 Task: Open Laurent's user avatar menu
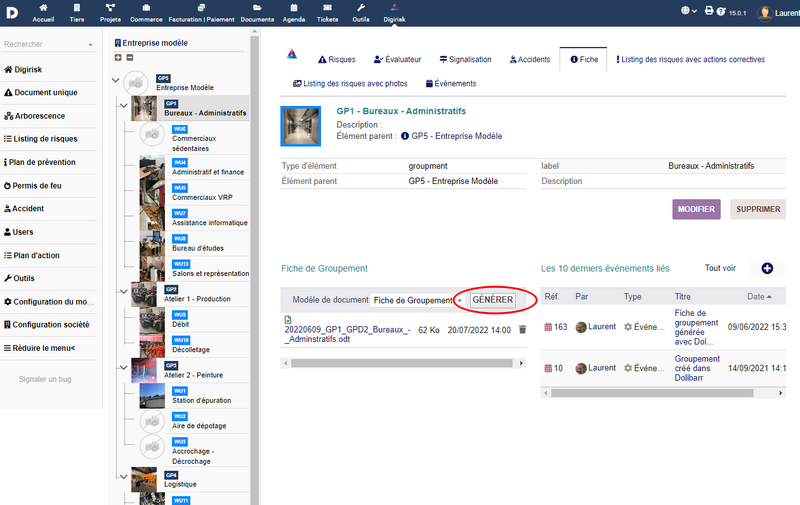pyautogui.click(x=764, y=13)
